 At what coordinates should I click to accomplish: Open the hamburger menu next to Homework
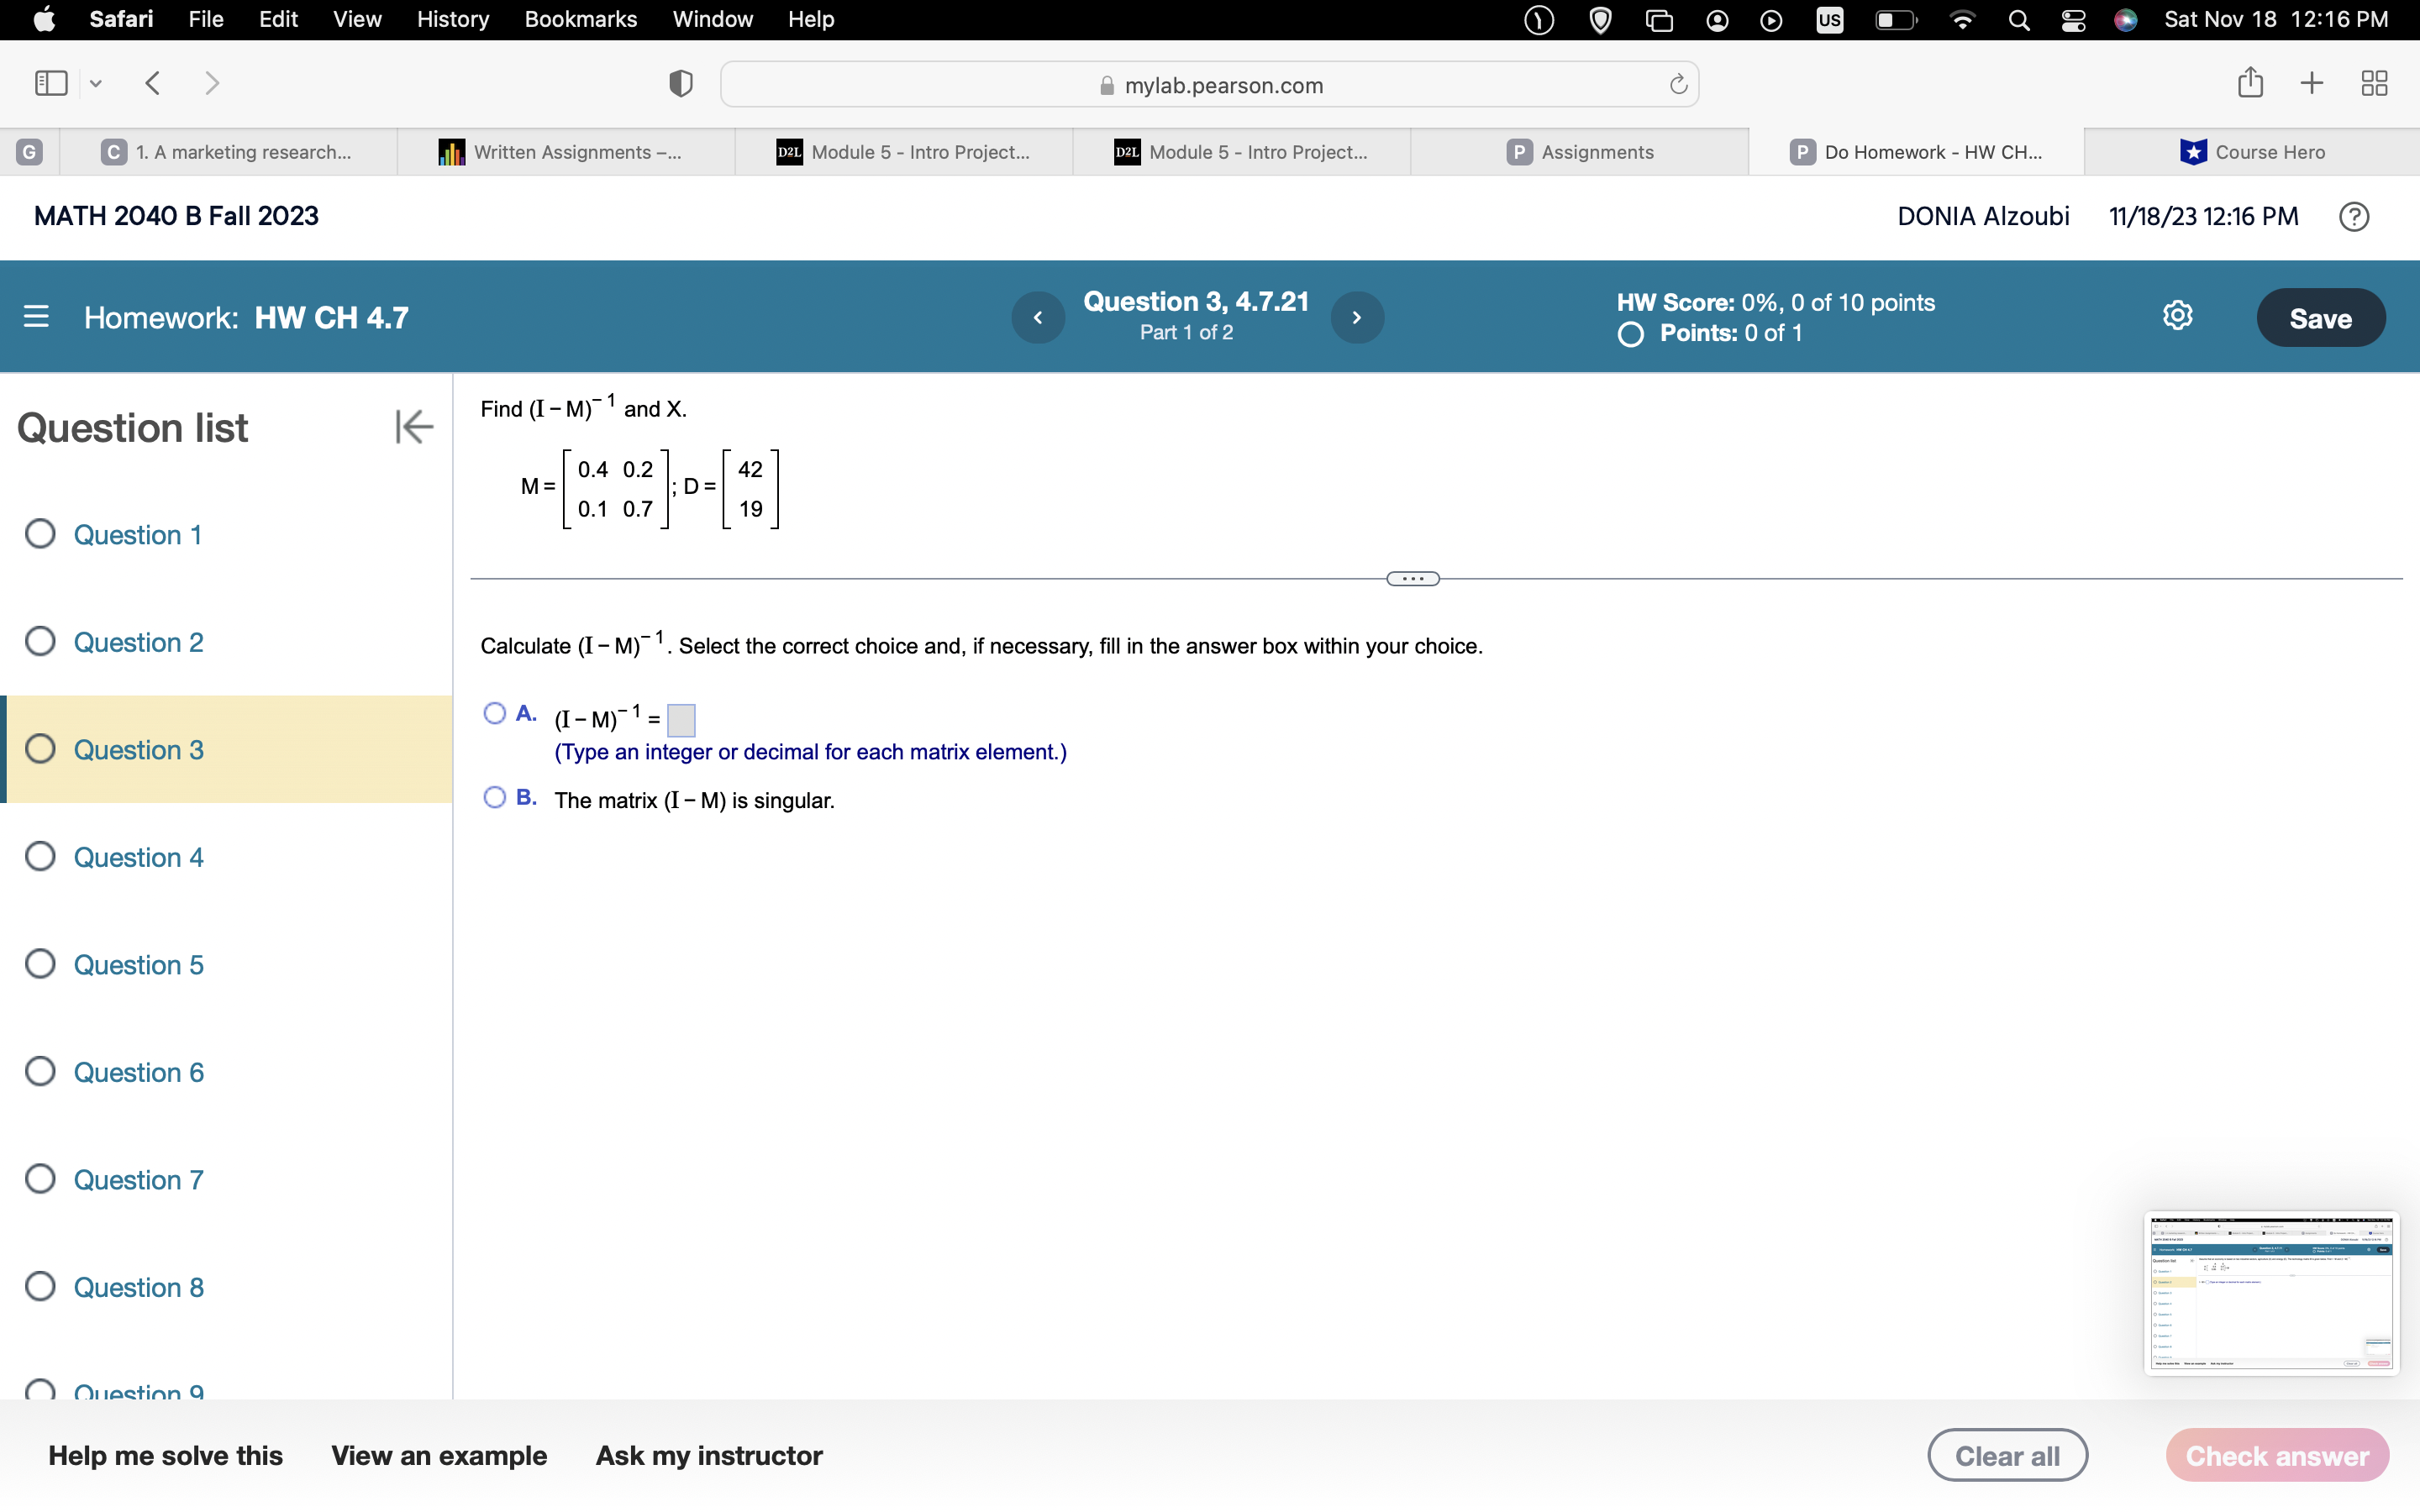(36, 316)
